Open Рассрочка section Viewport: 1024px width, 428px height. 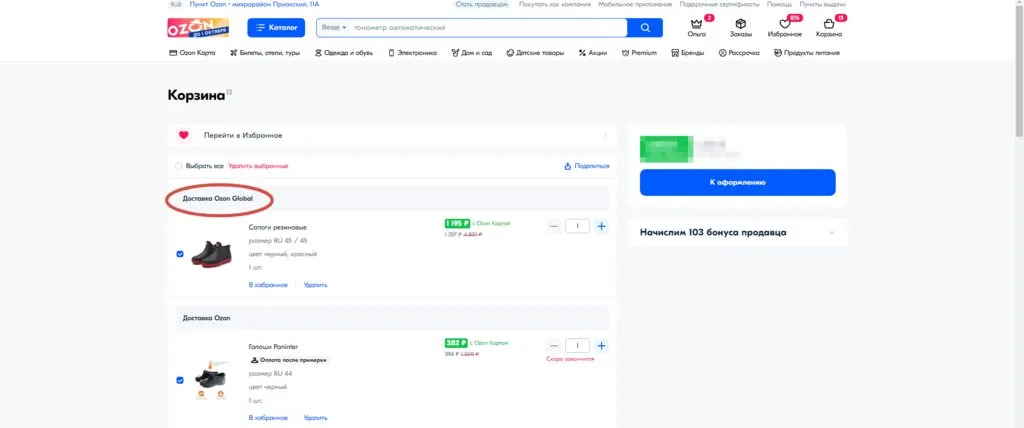click(x=739, y=53)
